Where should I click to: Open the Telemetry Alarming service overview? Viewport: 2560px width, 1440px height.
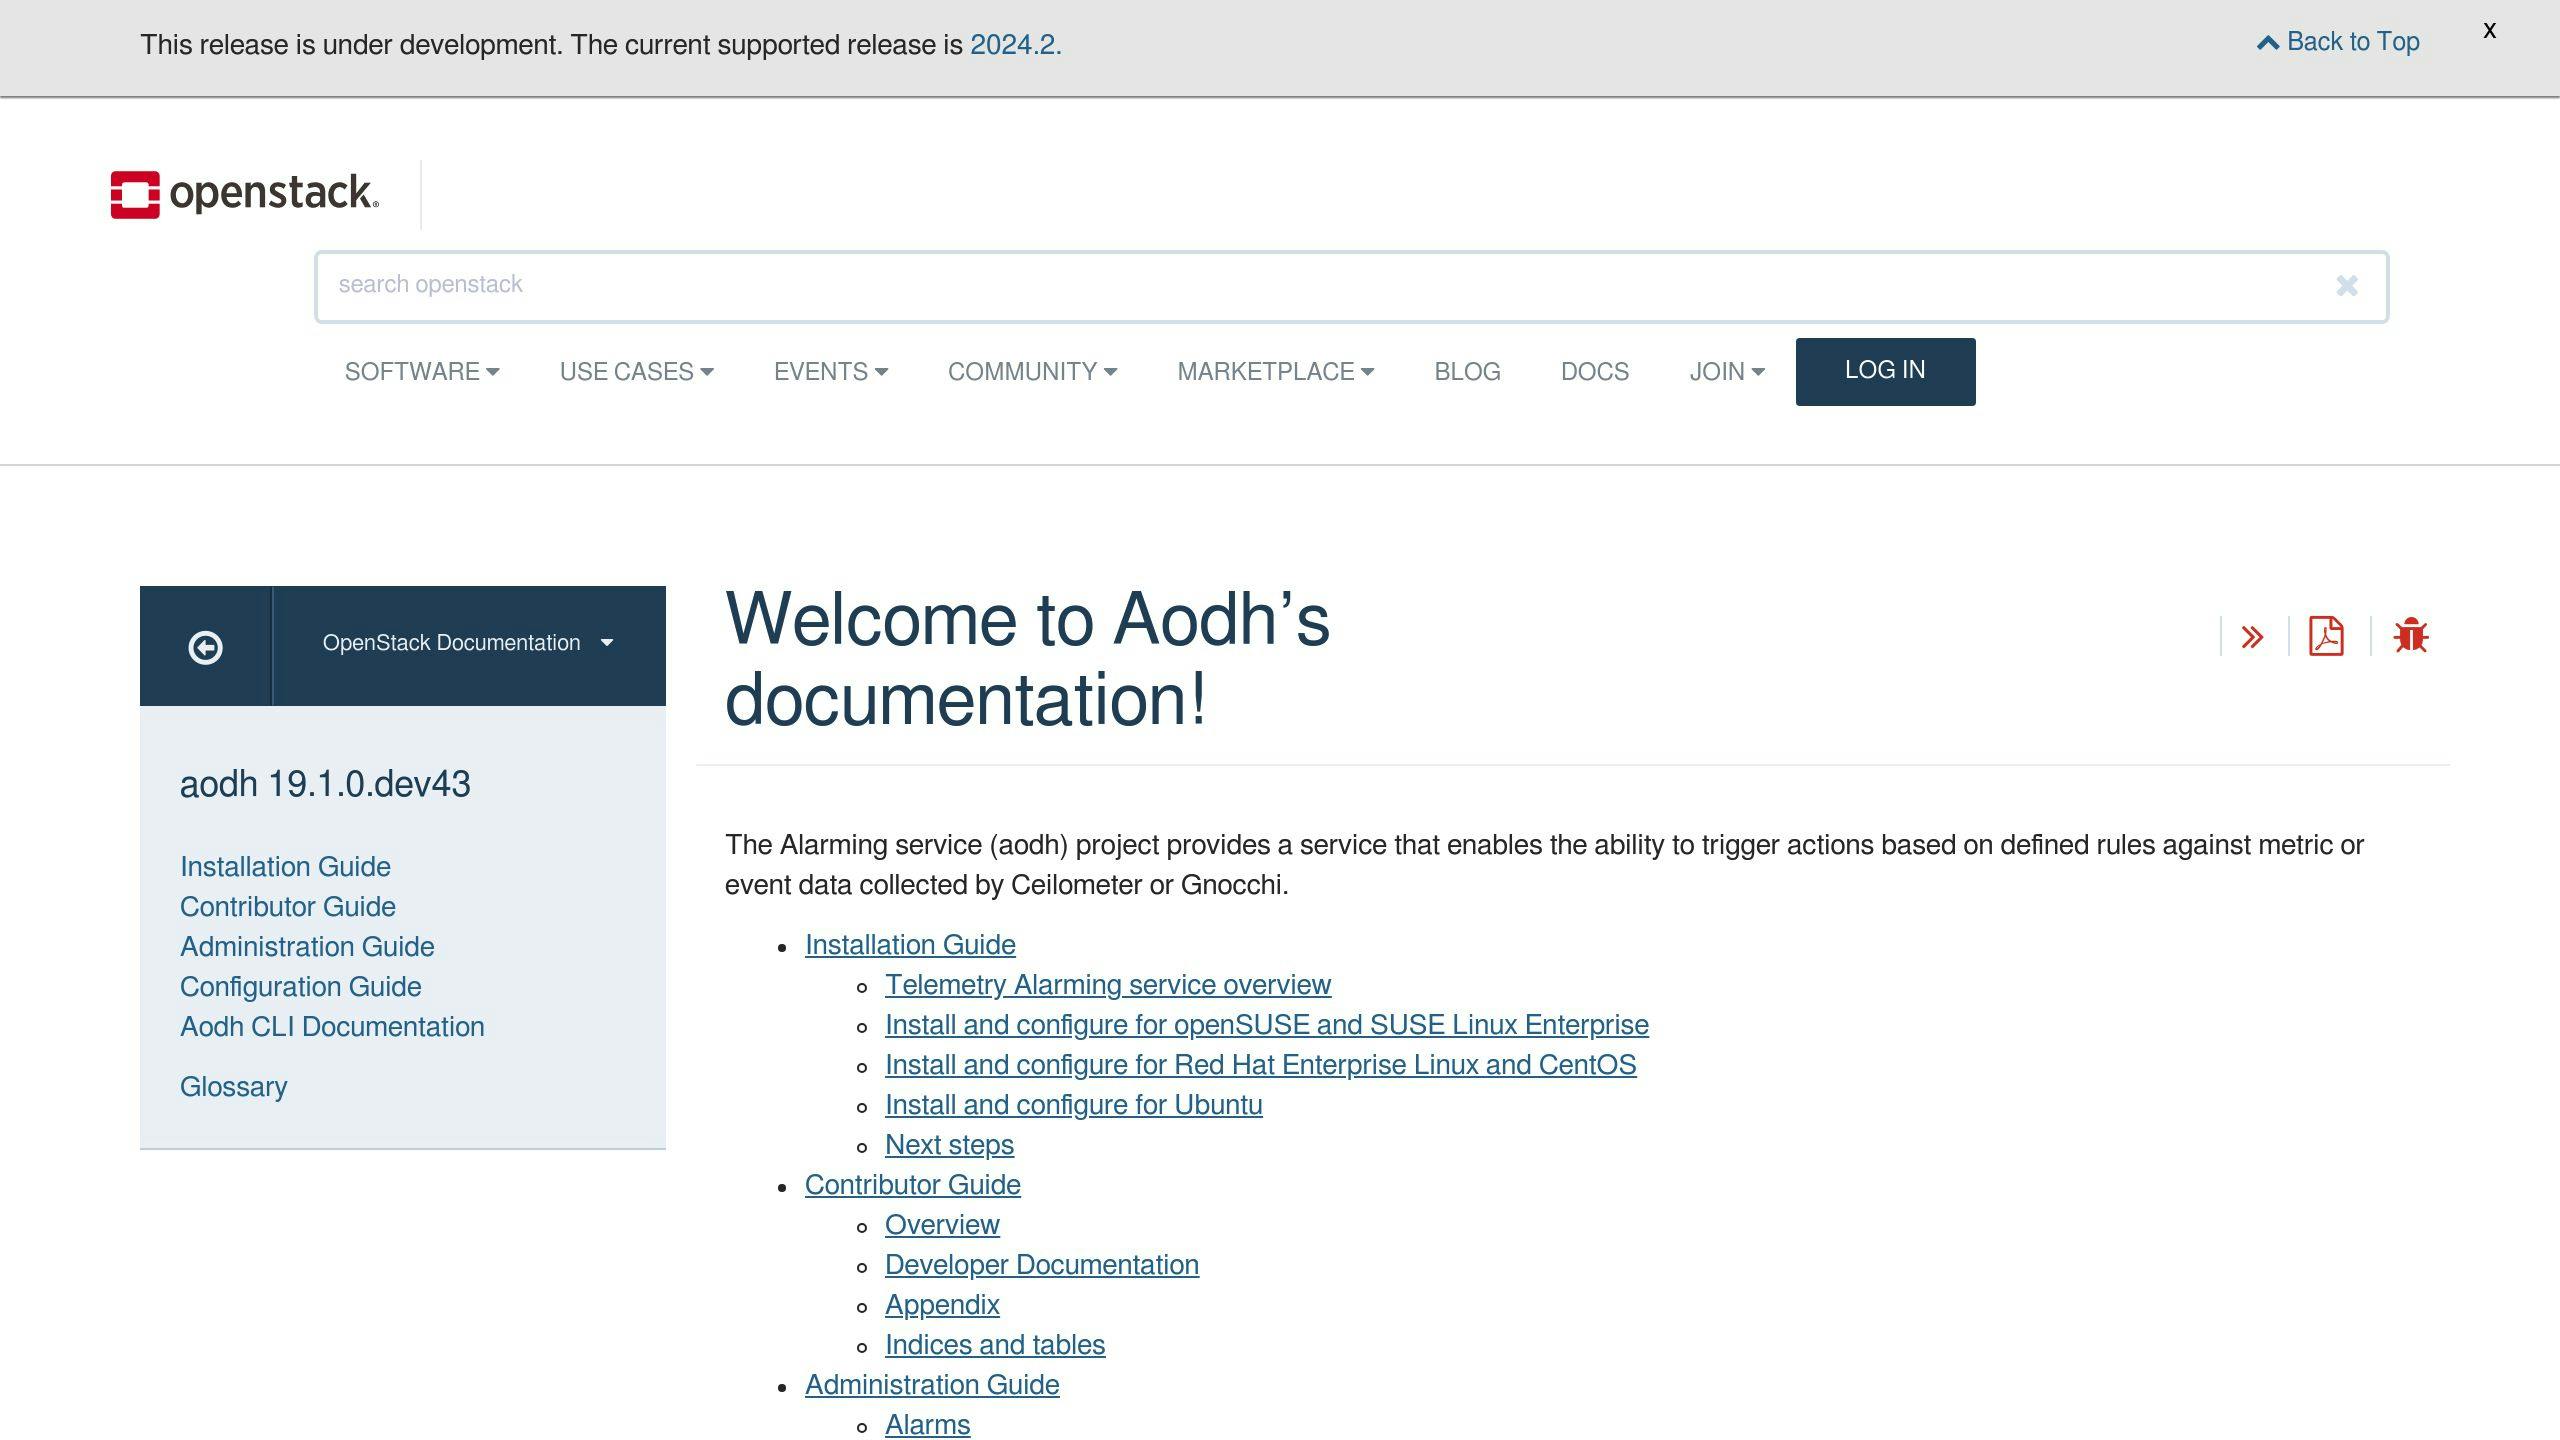[1107, 985]
